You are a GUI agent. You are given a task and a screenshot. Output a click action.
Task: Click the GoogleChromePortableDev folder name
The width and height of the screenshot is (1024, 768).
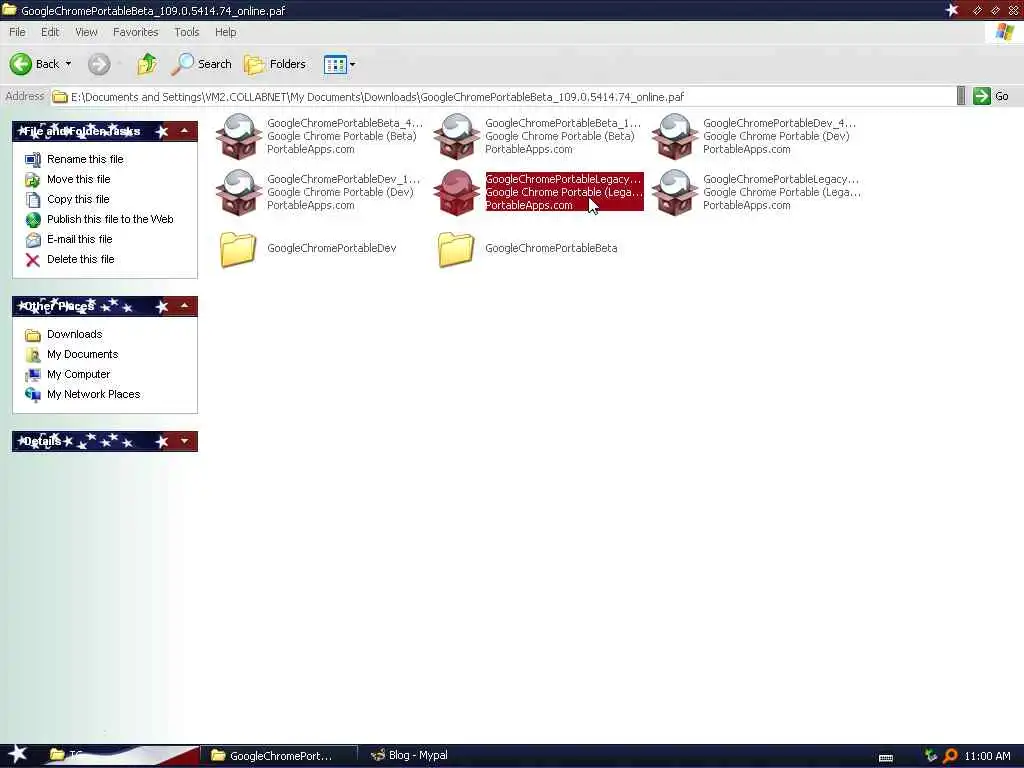click(331, 248)
